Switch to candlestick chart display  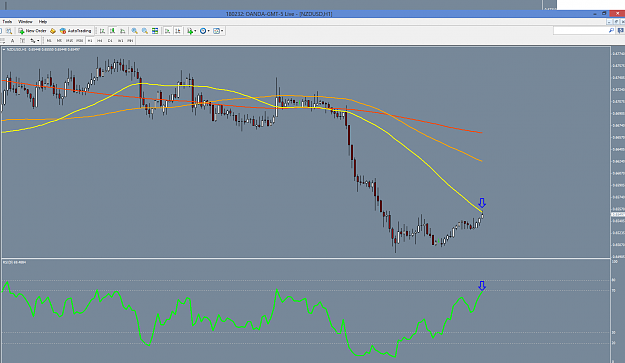(x=112, y=31)
